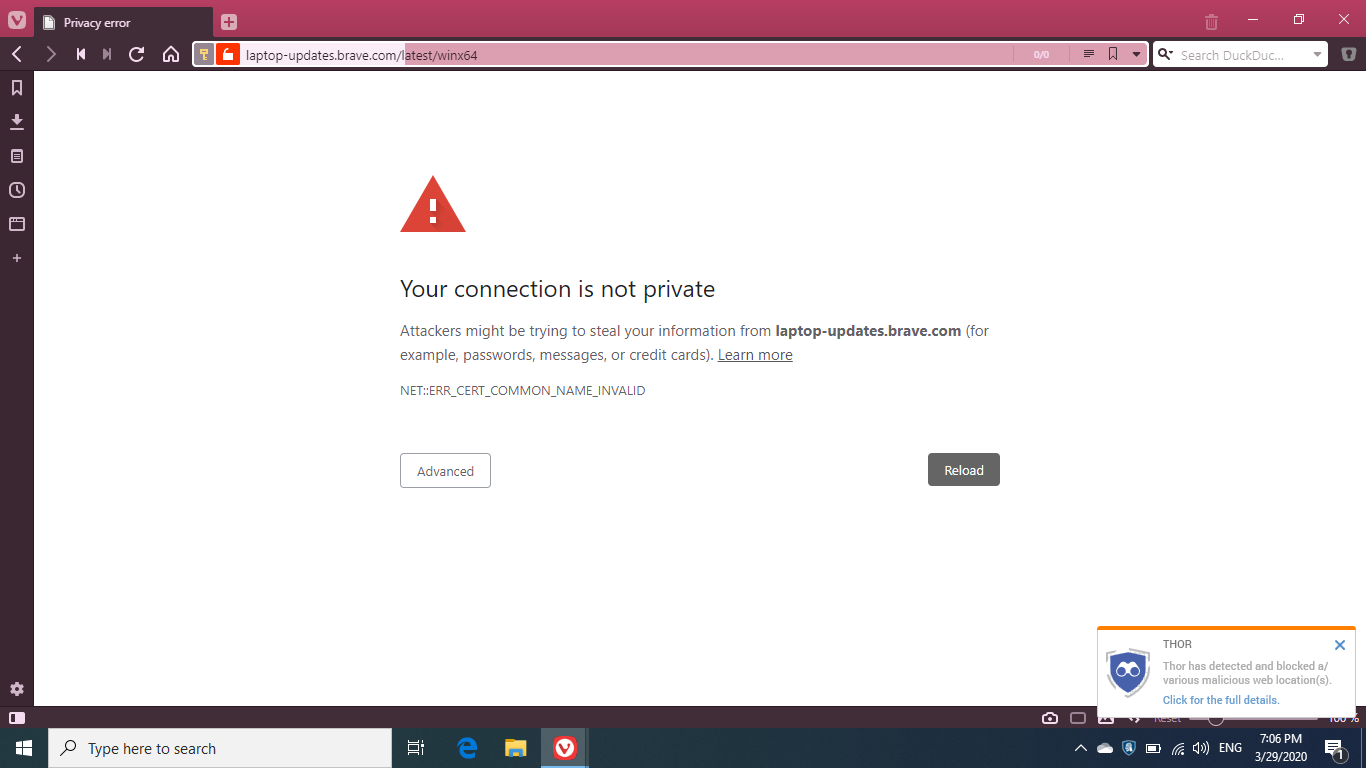The width and height of the screenshot is (1366, 768).
Task: Open the Bitwarden extension
Action: 1349,54
